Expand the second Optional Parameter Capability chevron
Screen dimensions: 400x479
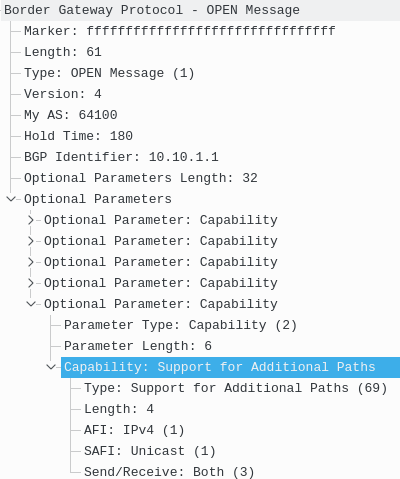(31, 241)
